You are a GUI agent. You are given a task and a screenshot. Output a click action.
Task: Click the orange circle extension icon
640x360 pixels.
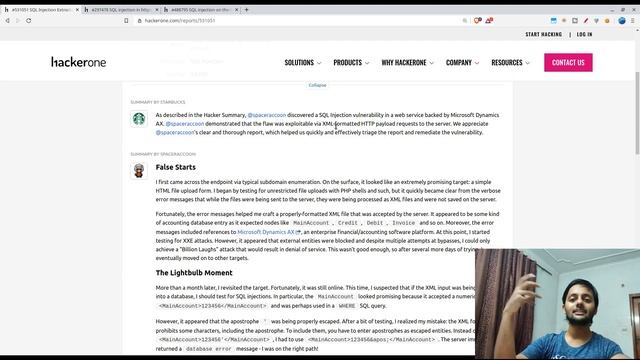(607, 20)
